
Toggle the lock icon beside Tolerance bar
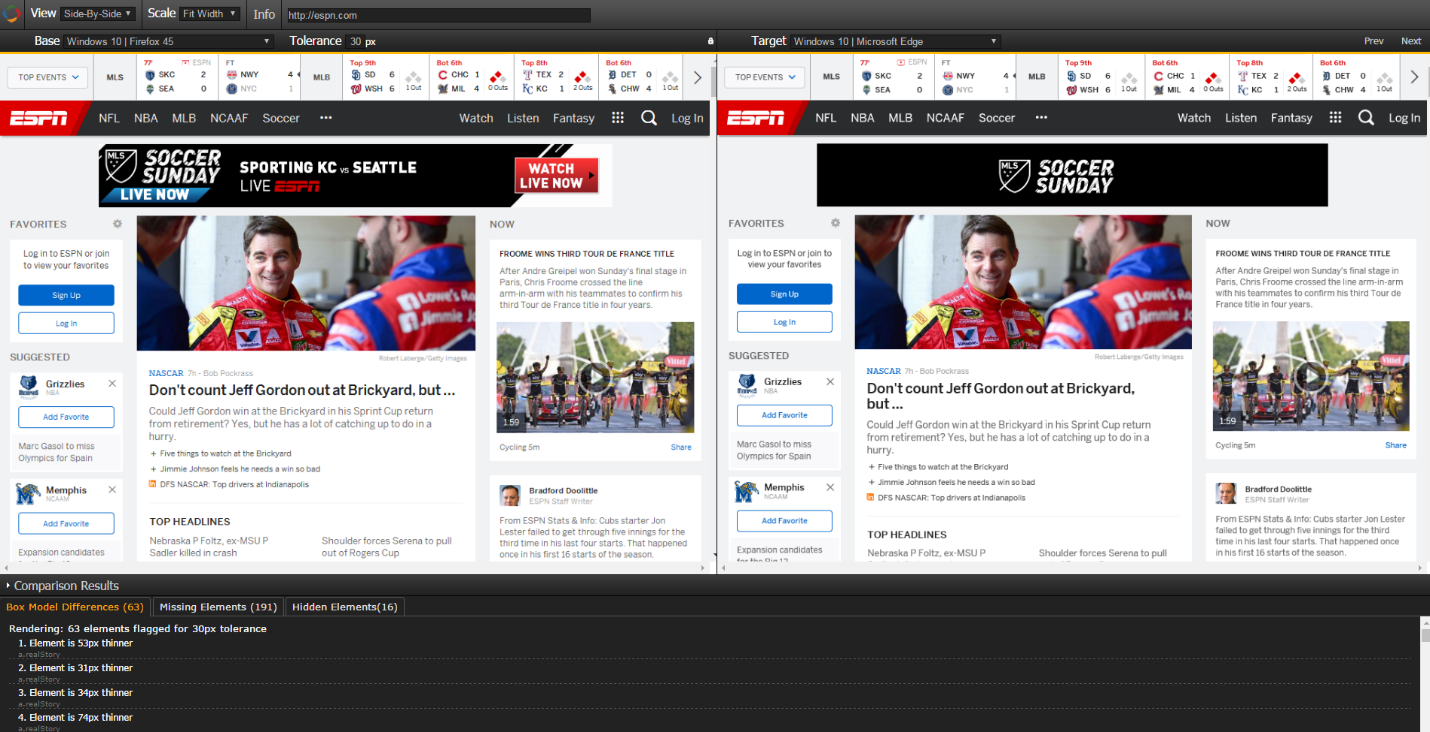(710, 41)
